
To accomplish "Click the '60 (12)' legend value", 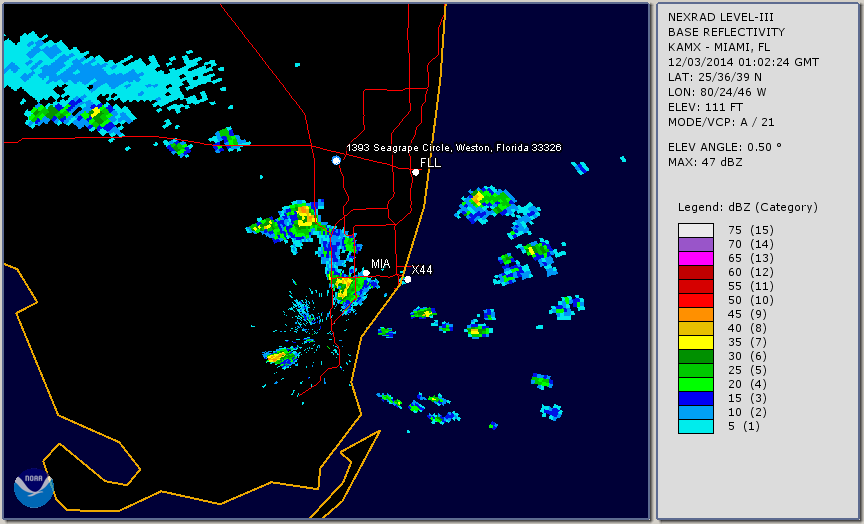I will click(x=750, y=272).
